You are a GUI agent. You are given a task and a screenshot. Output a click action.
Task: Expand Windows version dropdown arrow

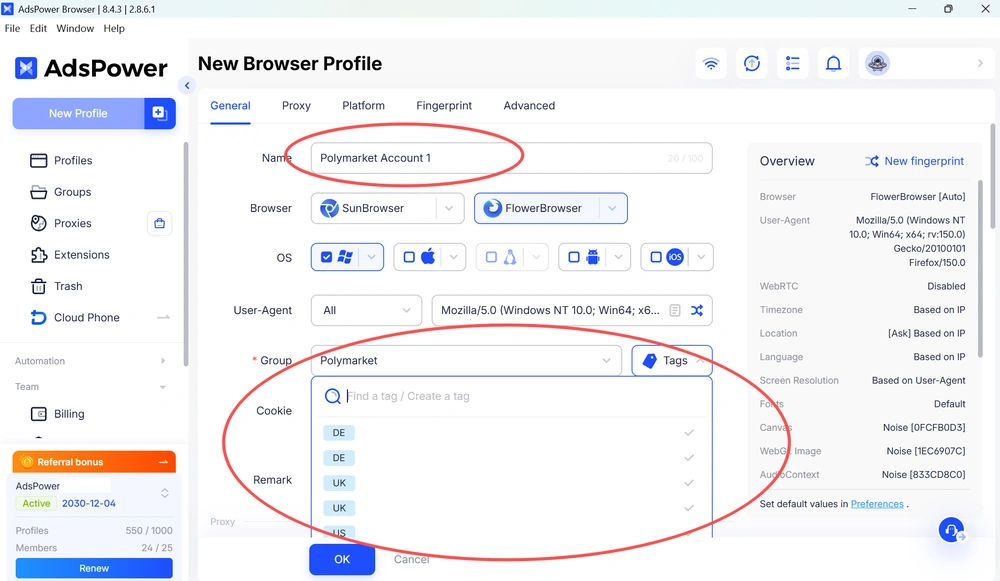pyautogui.click(x=371, y=257)
